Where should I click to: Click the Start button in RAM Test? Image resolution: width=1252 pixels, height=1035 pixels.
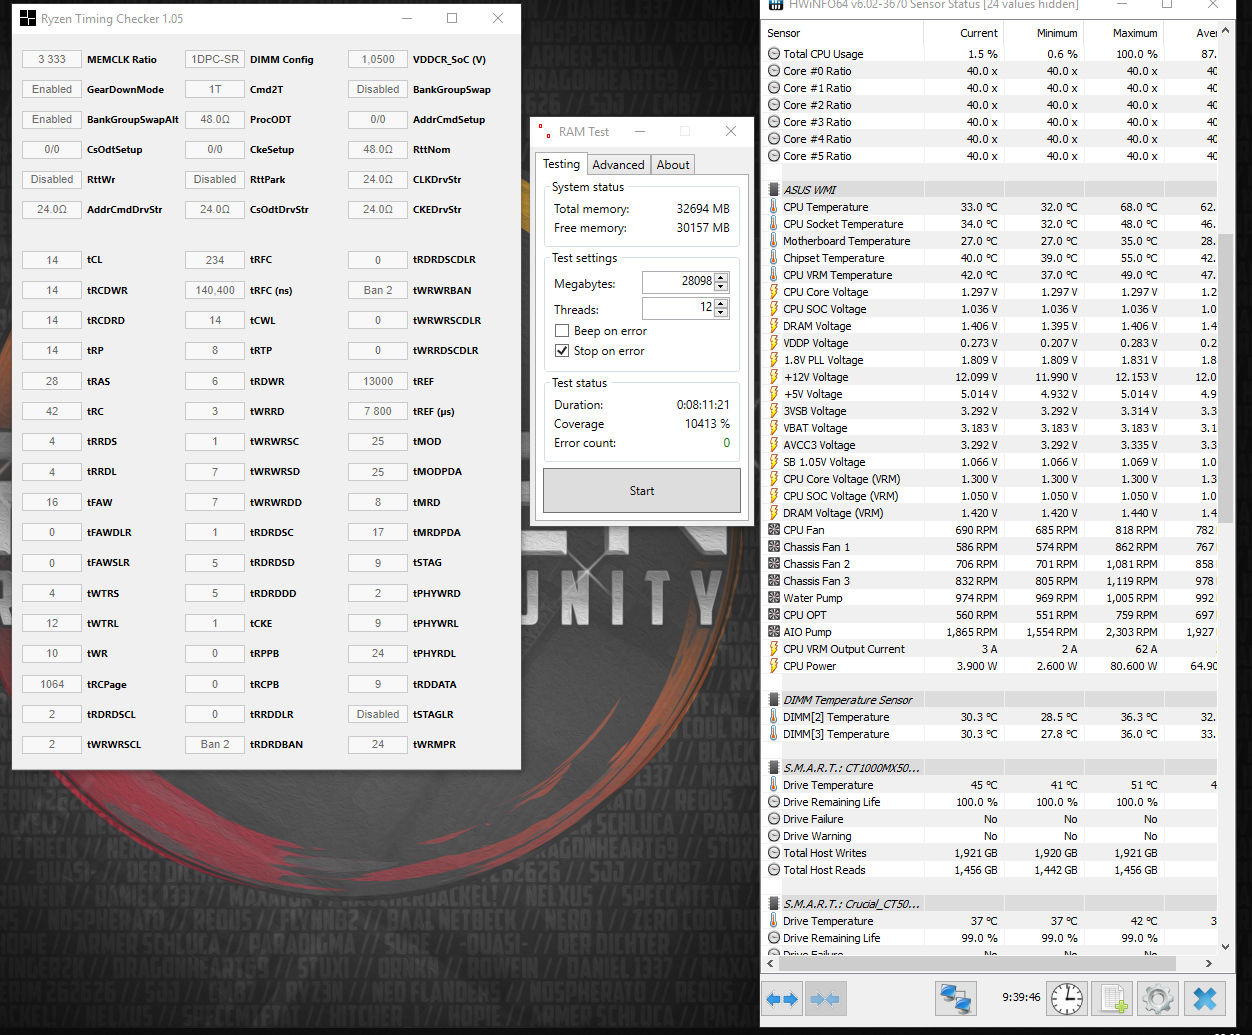point(642,491)
